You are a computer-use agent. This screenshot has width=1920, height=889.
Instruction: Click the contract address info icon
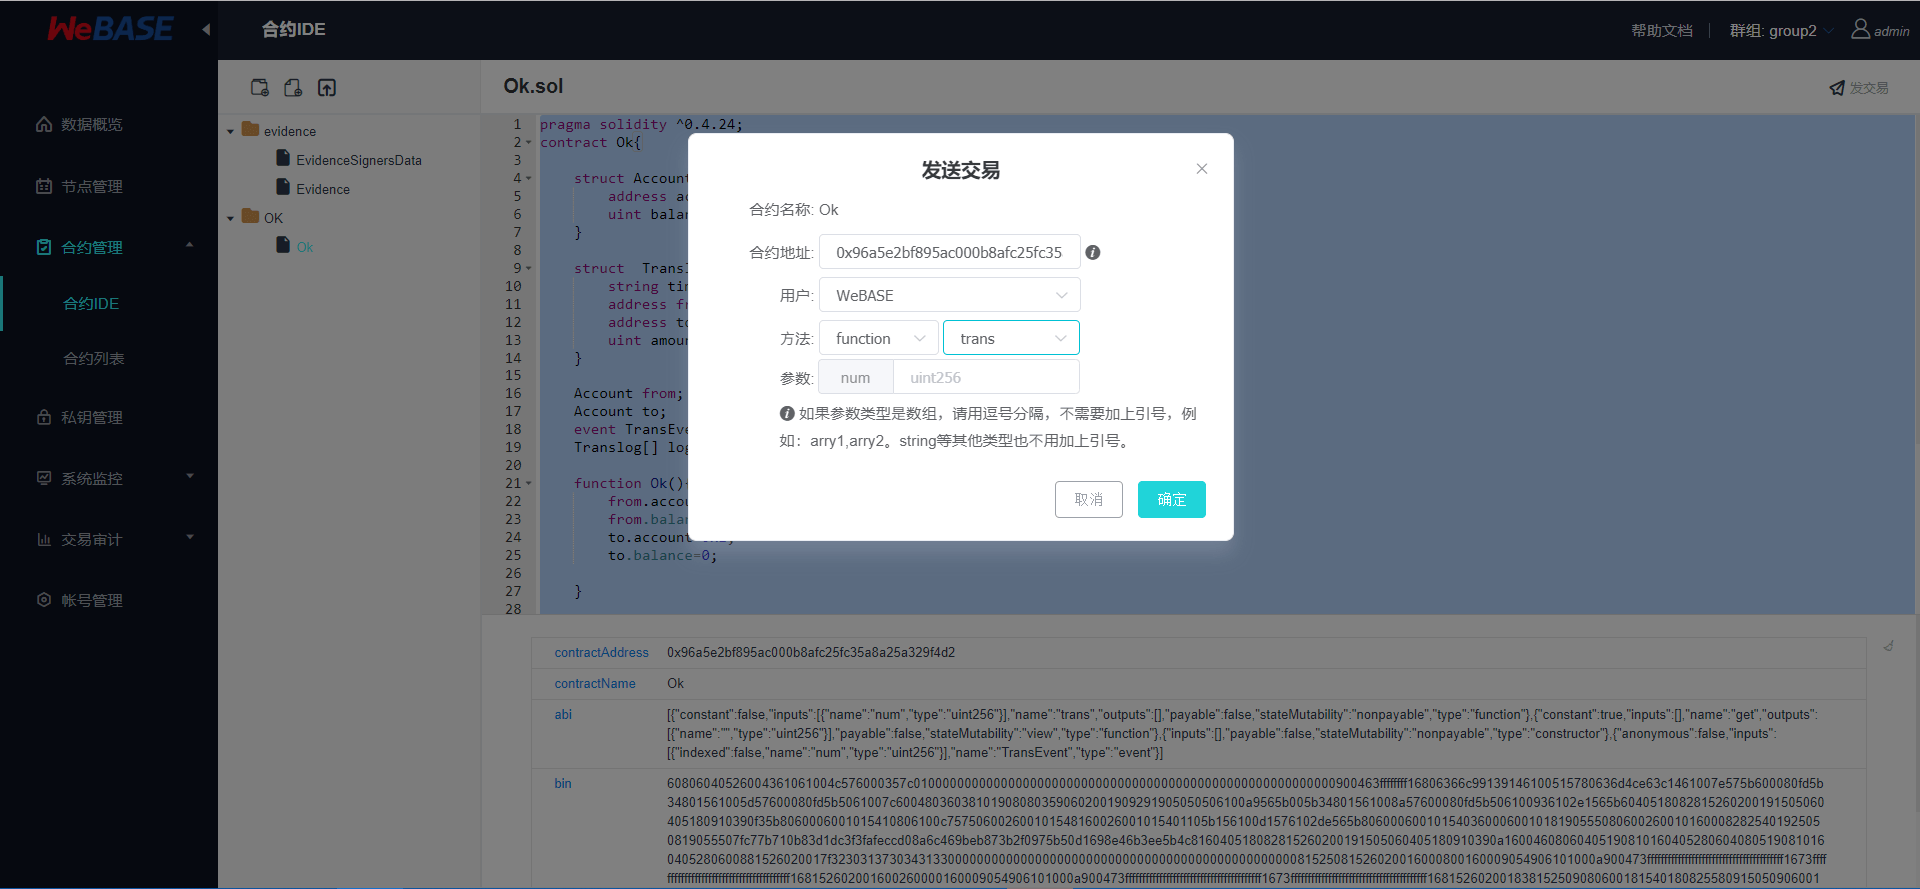(x=1093, y=253)
